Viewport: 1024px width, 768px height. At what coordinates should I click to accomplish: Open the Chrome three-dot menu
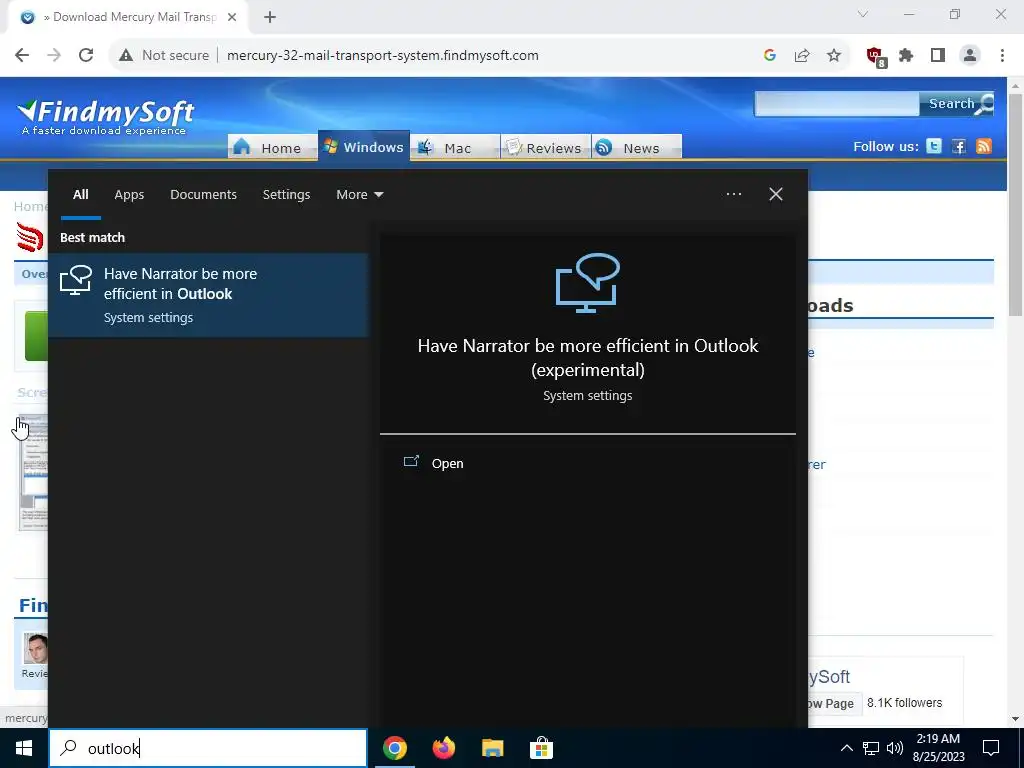pos(1002,56)
